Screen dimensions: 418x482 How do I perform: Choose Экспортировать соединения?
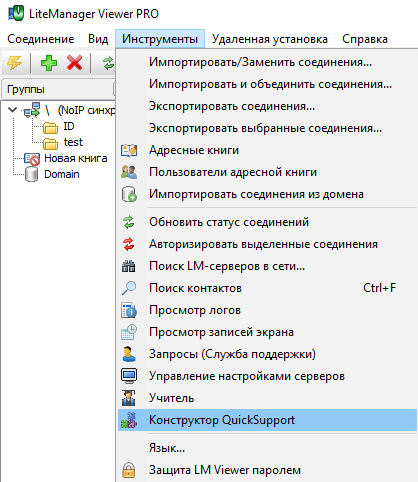point(267,106)
